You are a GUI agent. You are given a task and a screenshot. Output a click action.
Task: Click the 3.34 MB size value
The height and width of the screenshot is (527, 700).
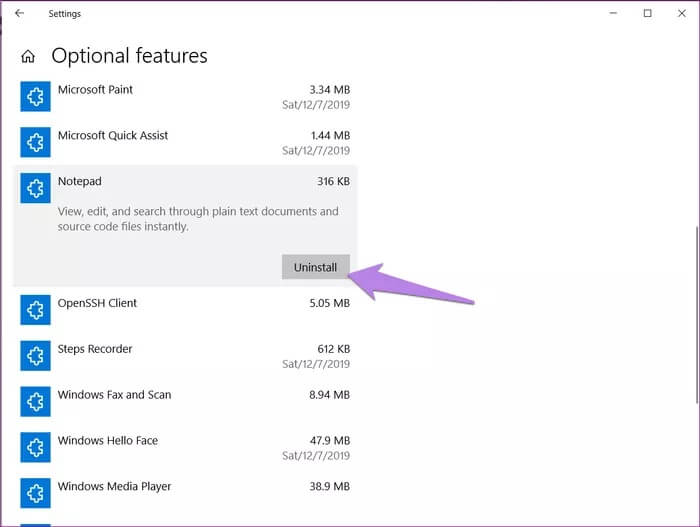click(x=329, y=90)
